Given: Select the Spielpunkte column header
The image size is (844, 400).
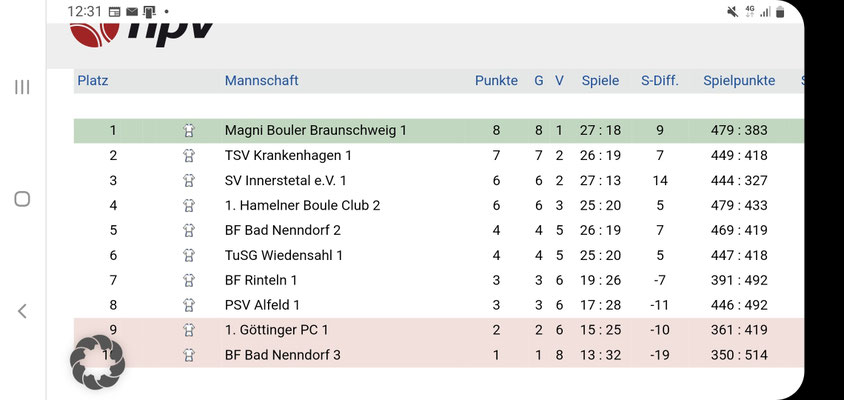Looking at the screenshot, I should tap(739, 81).
